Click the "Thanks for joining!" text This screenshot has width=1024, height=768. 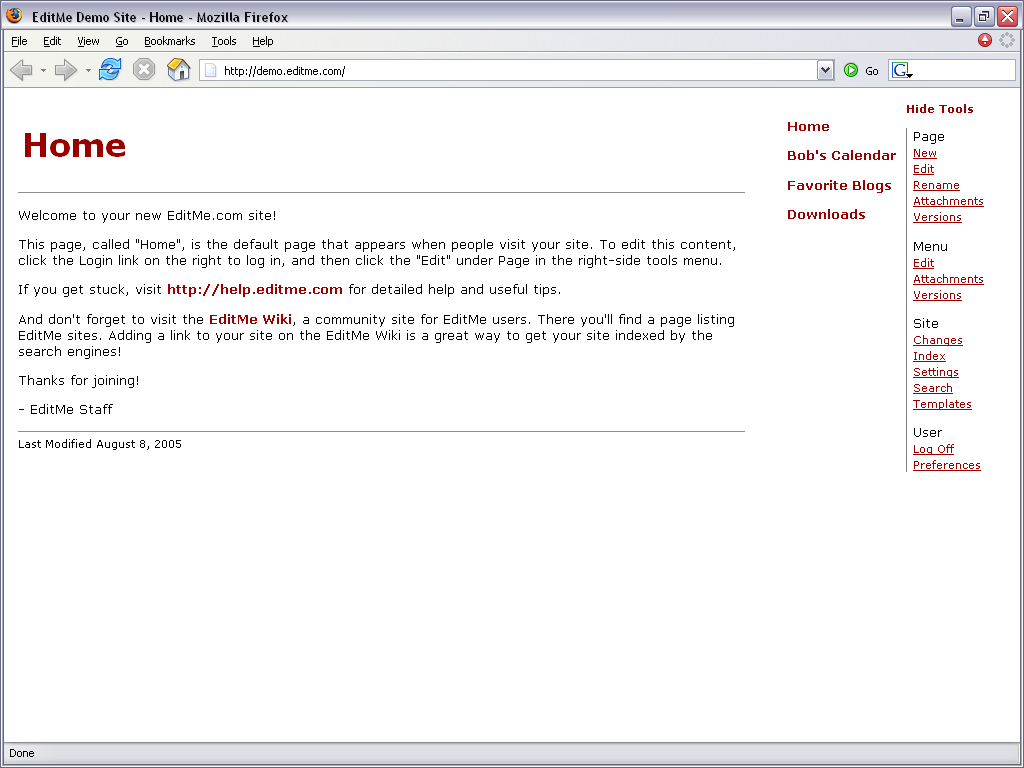(78, 381)
